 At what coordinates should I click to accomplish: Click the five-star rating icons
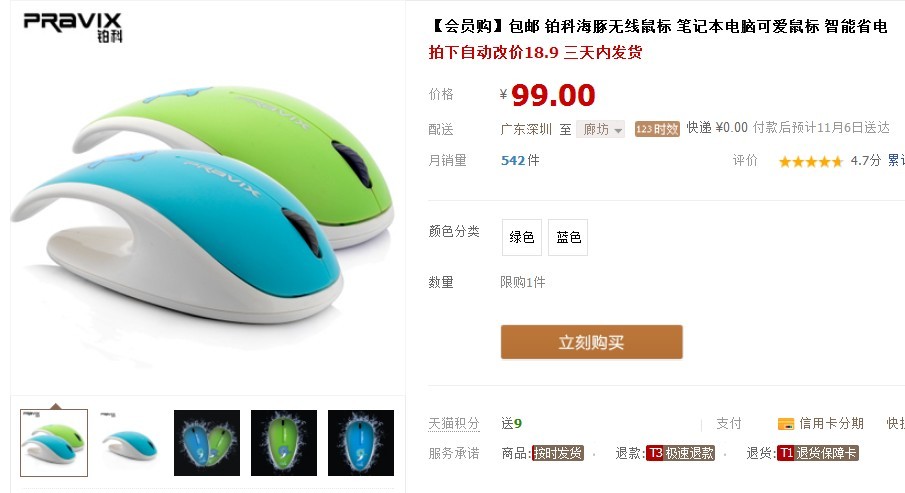pos(810,161)
